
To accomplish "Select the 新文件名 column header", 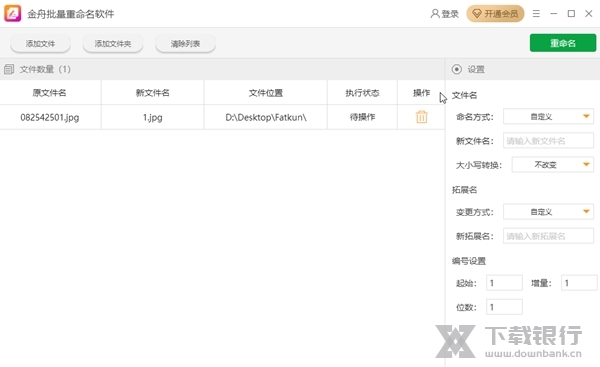I will pyautogui.click(x=153, y=93).
